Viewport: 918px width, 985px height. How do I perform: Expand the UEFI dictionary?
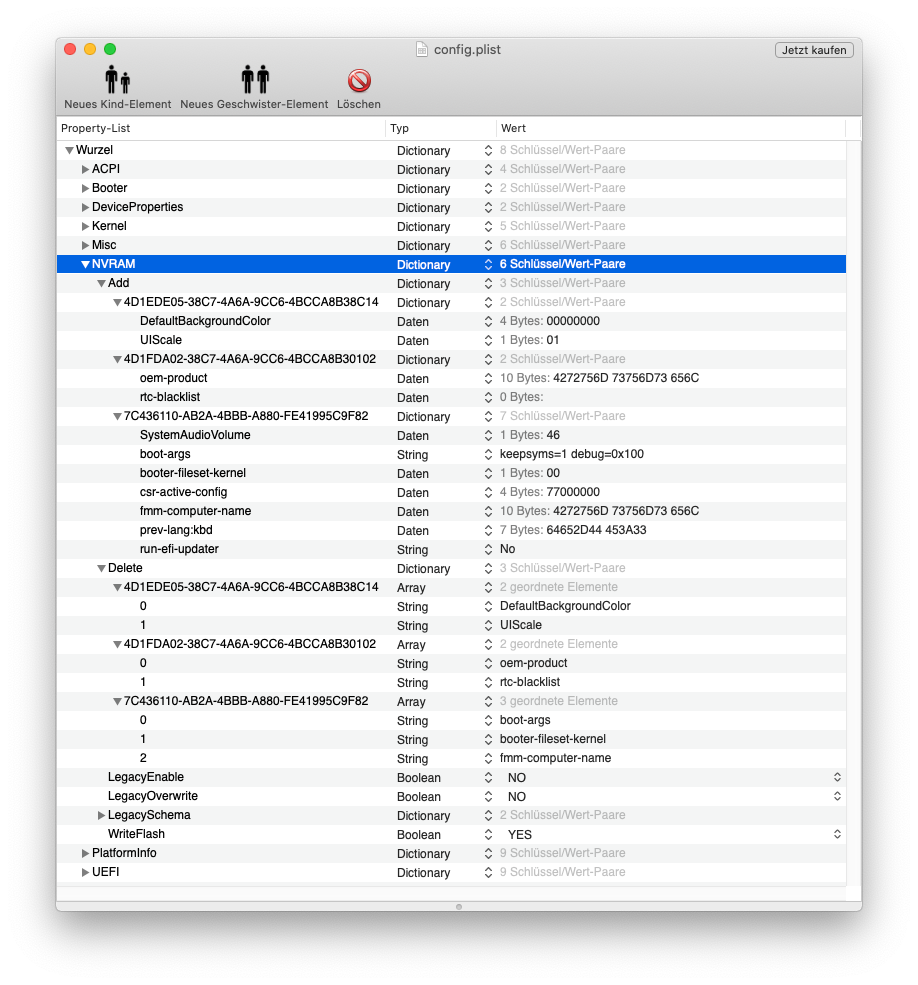coord(85,873)
